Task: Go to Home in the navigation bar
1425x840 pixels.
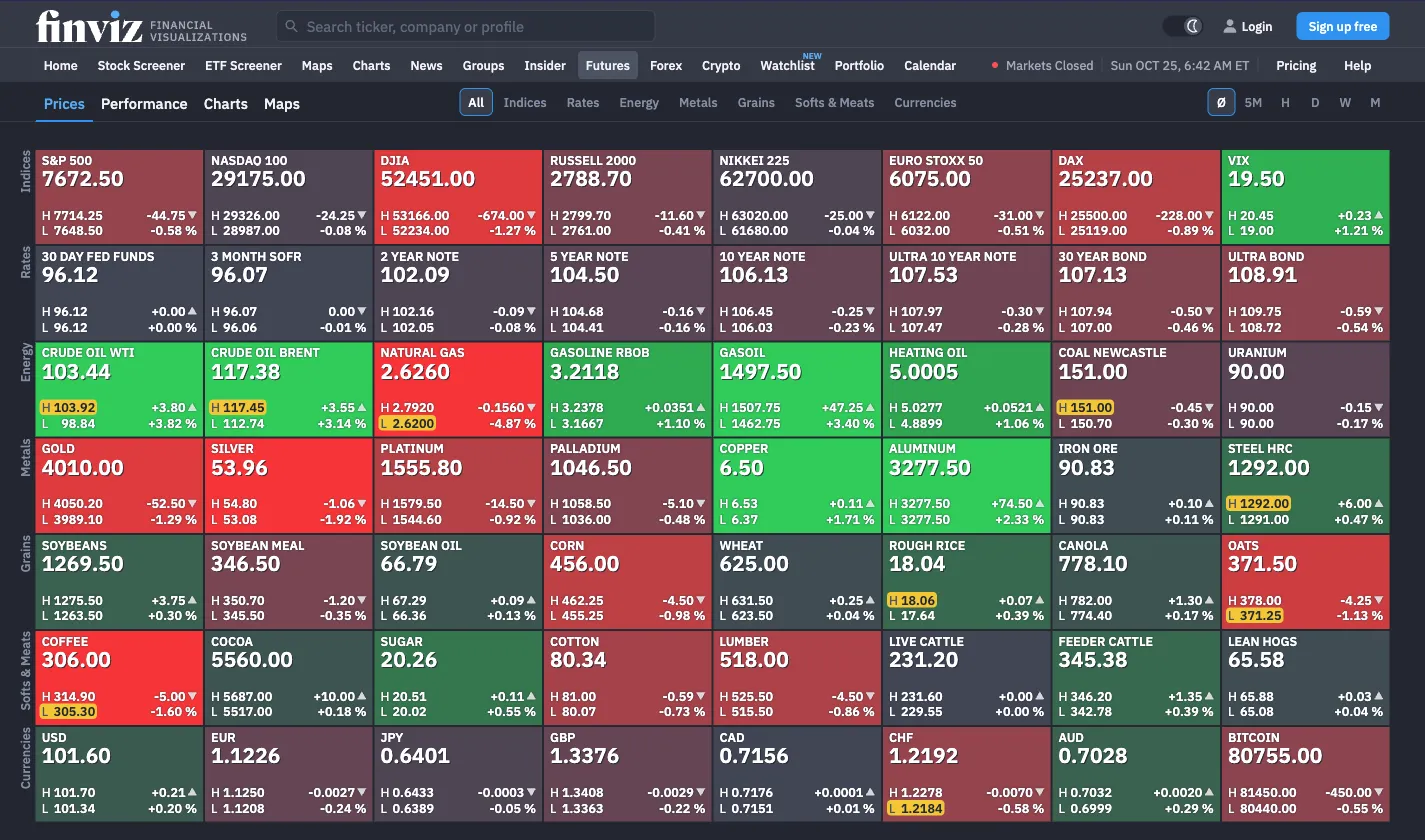Action: click(x=61, y=66)
